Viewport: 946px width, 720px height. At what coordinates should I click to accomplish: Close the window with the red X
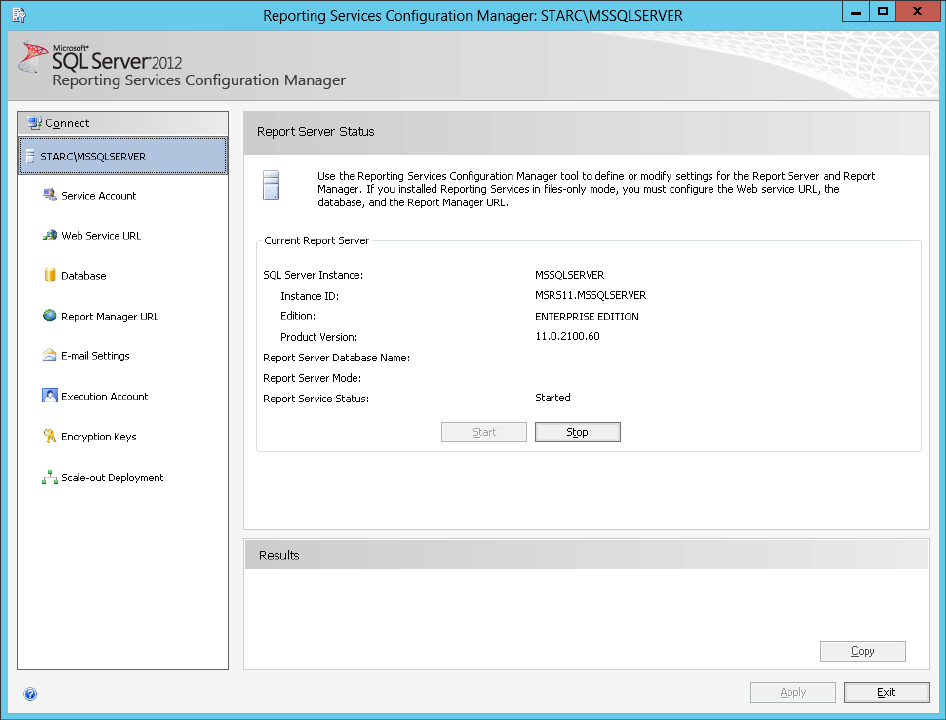click(x=917, y=11)
